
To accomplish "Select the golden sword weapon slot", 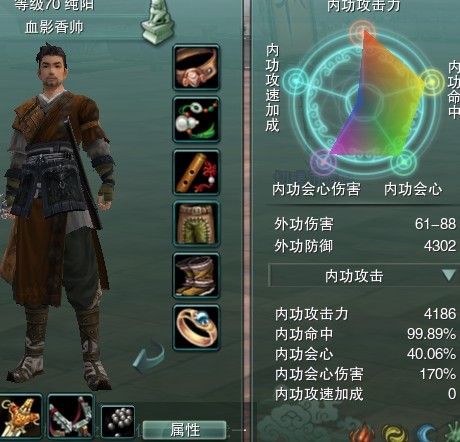I will pyautogui.click(x=20, y=417).
